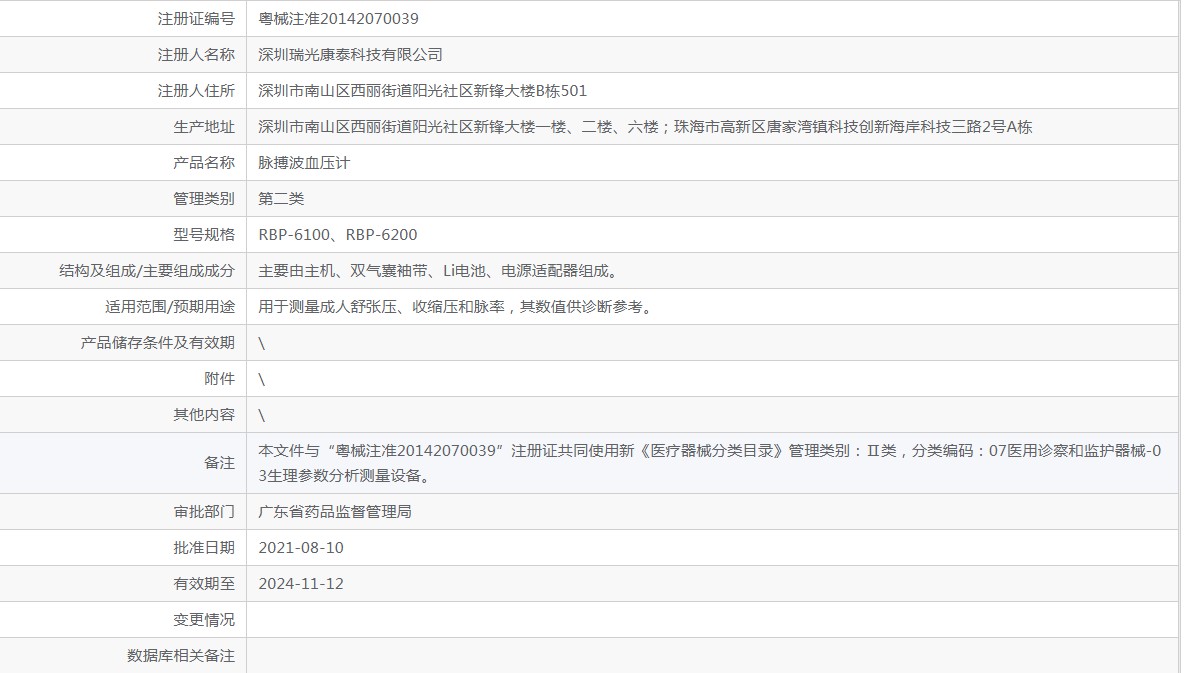Click model value RBP-6100、RBP-6200
Image resolution: width=1186 pixels, height=673 pixels.
click(x=337, y=235)
